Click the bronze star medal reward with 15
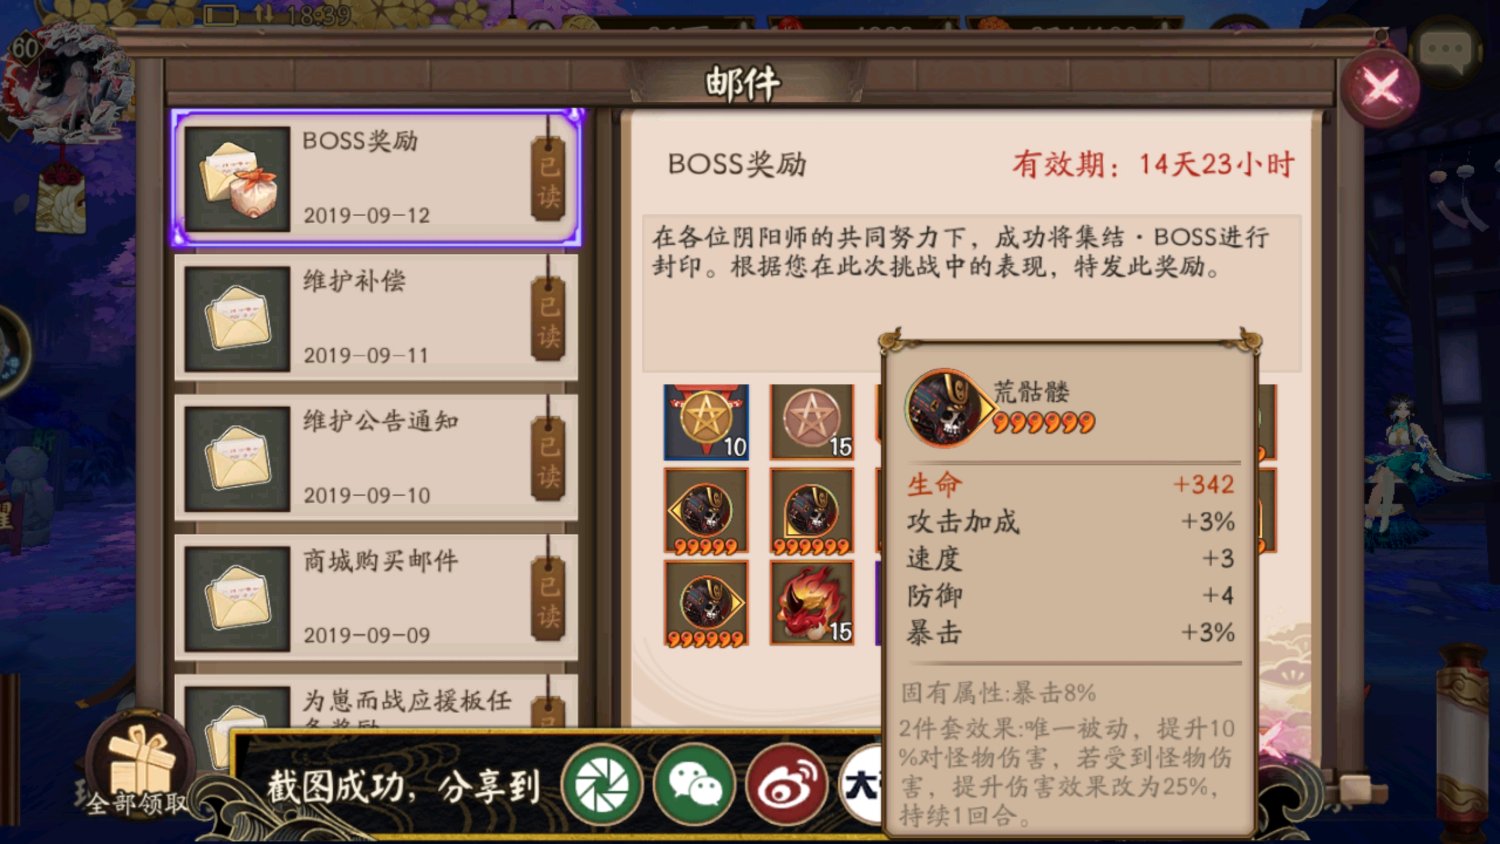 (812, 422)
